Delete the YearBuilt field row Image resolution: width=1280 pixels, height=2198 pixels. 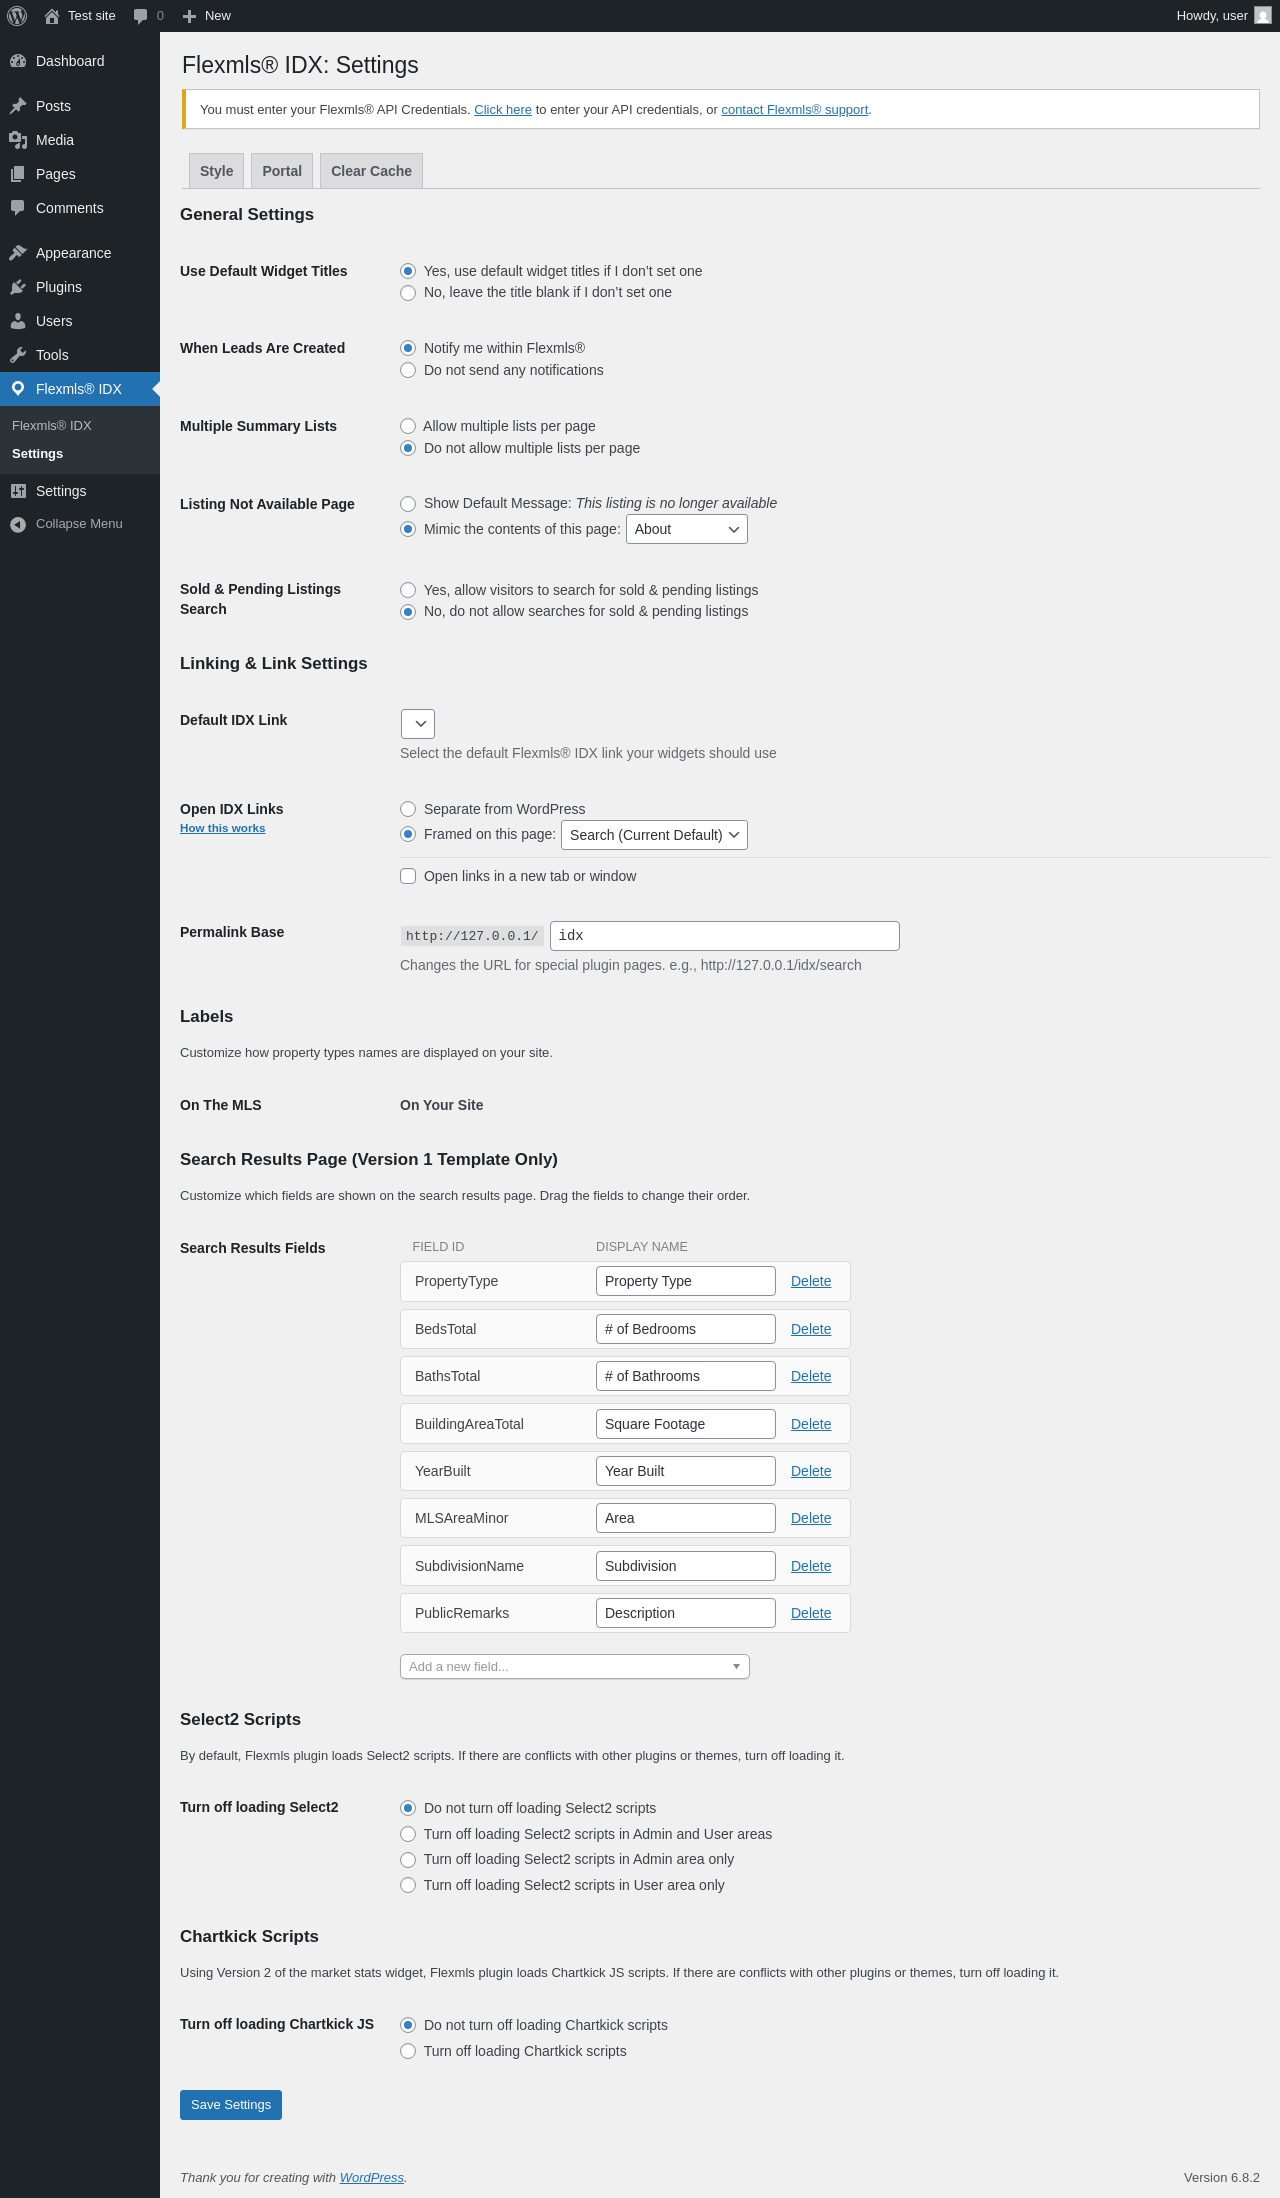(811, 1471)
